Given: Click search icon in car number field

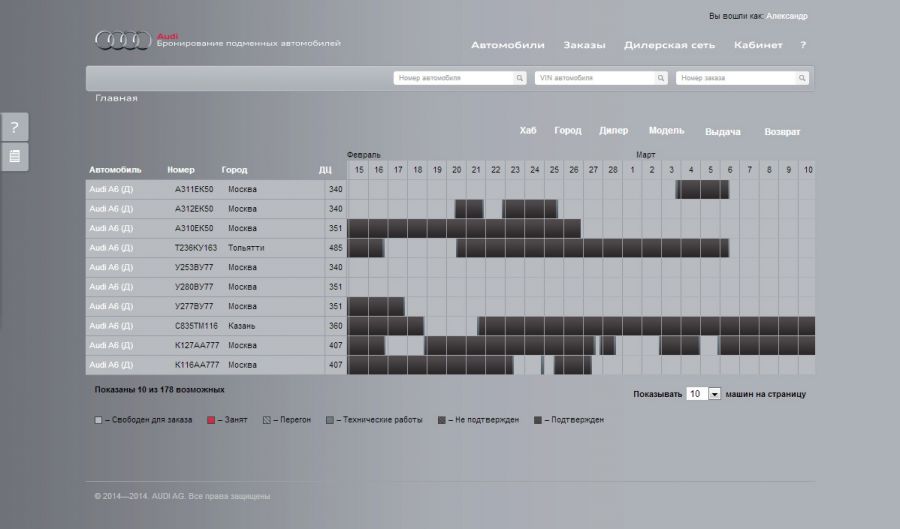Looking at the screenshot, I should [x=519, y=78].
